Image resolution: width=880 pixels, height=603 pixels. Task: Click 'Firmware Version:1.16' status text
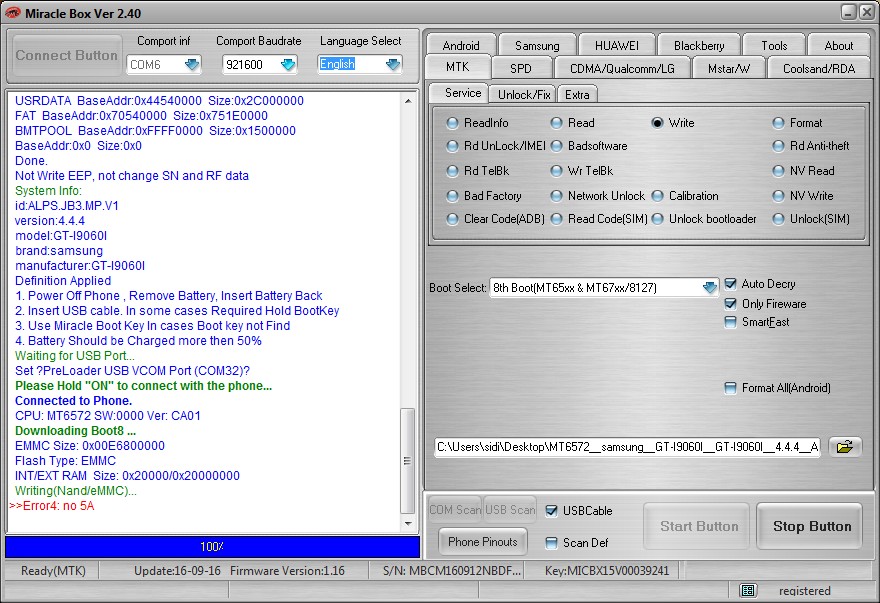click(287, 571)
